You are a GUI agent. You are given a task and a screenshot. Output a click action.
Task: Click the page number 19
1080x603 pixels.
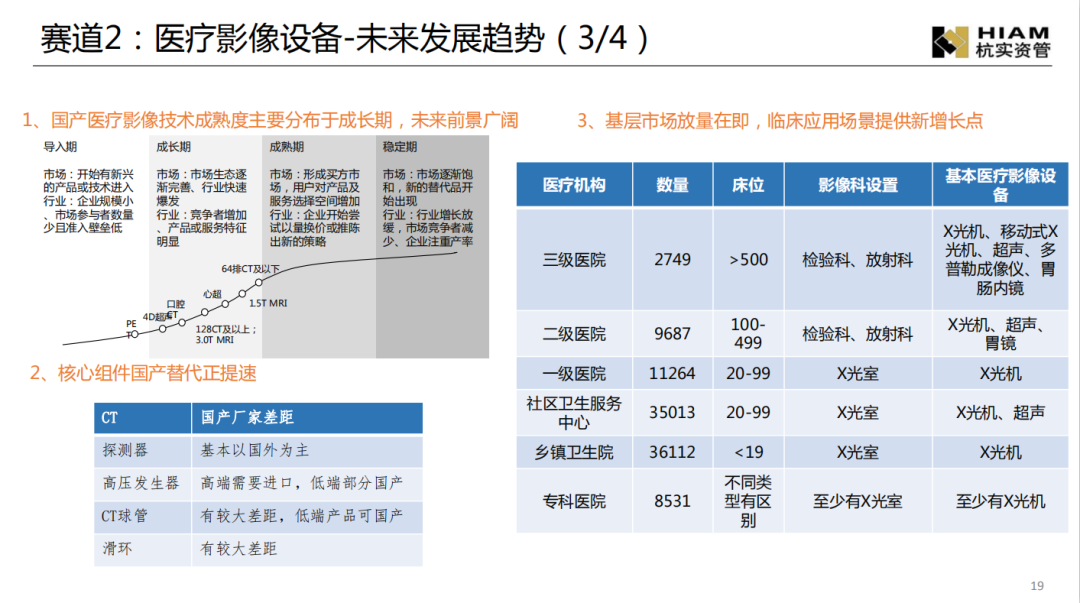1036,585
